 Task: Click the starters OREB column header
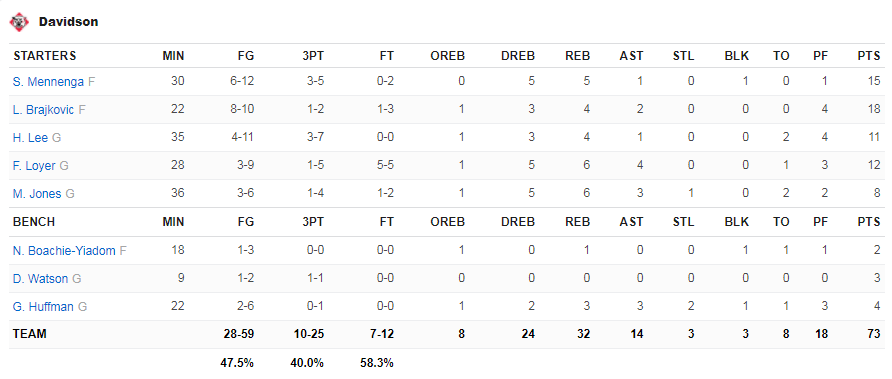(448, 56)
